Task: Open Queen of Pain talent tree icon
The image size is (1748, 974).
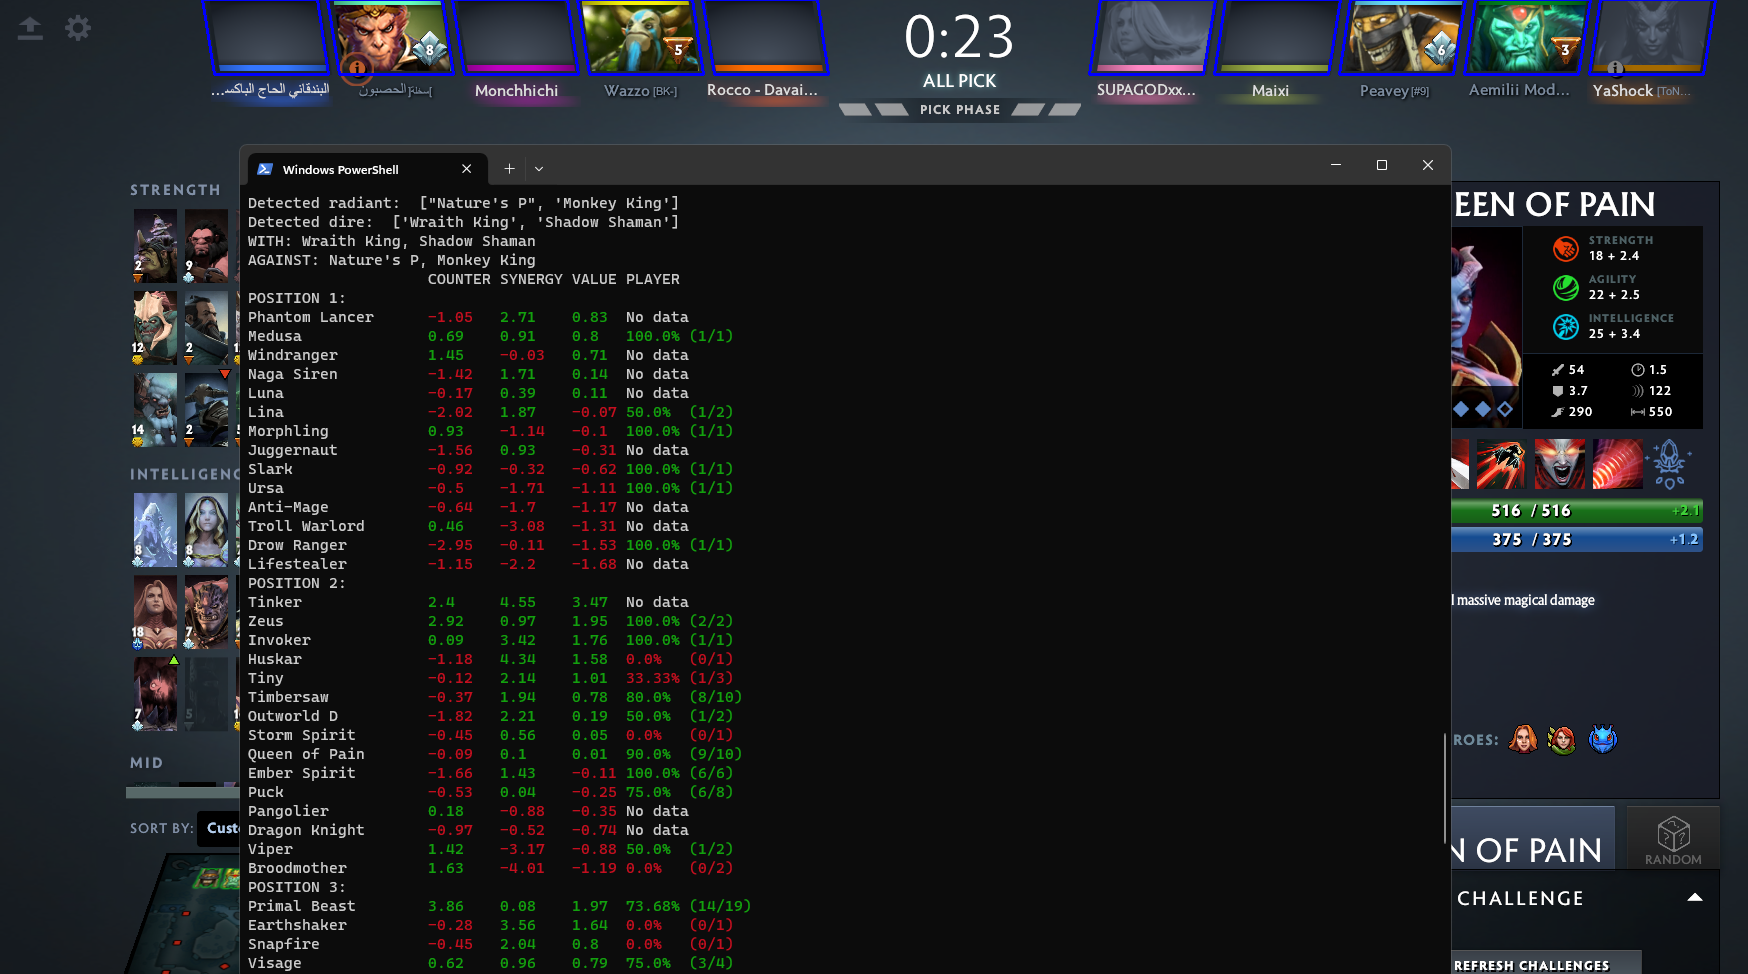Action: click(1669, 464)
